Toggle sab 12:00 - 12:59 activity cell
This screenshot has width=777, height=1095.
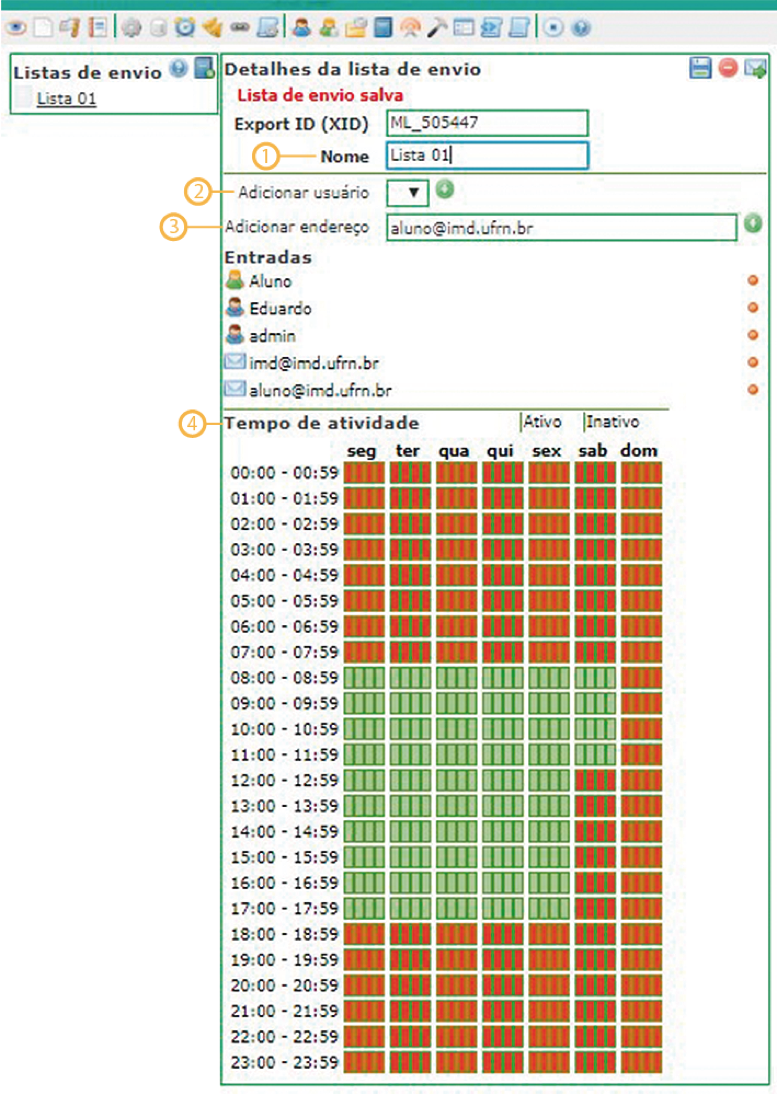point(595,780)
